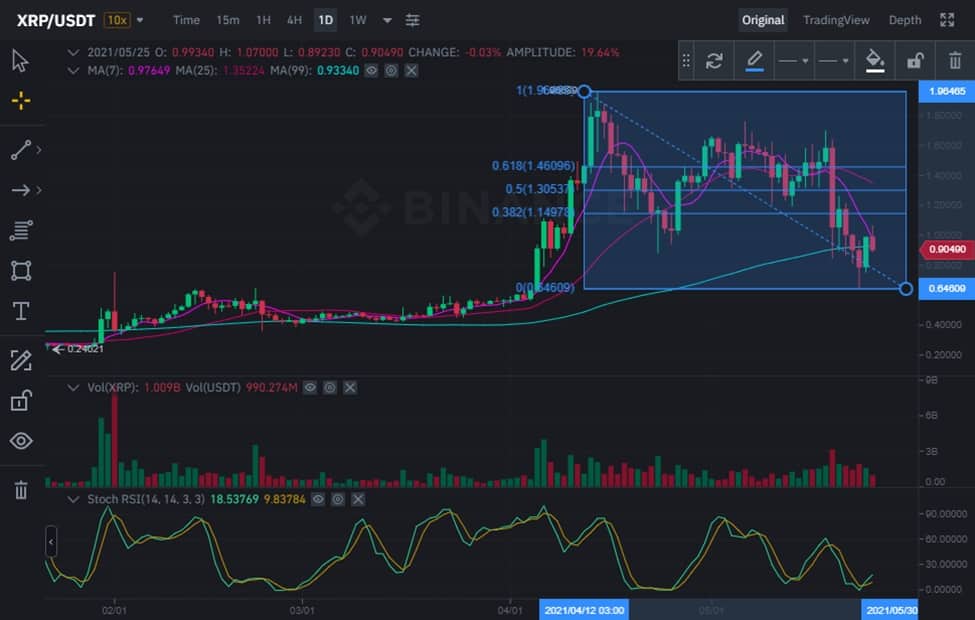
Task: Switch to the Depth tab
Action: click(905, 20)
